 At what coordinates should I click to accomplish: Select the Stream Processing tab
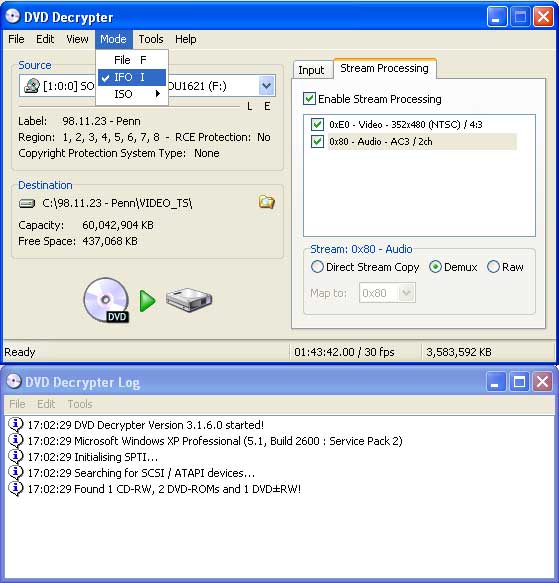coord(385,68)
